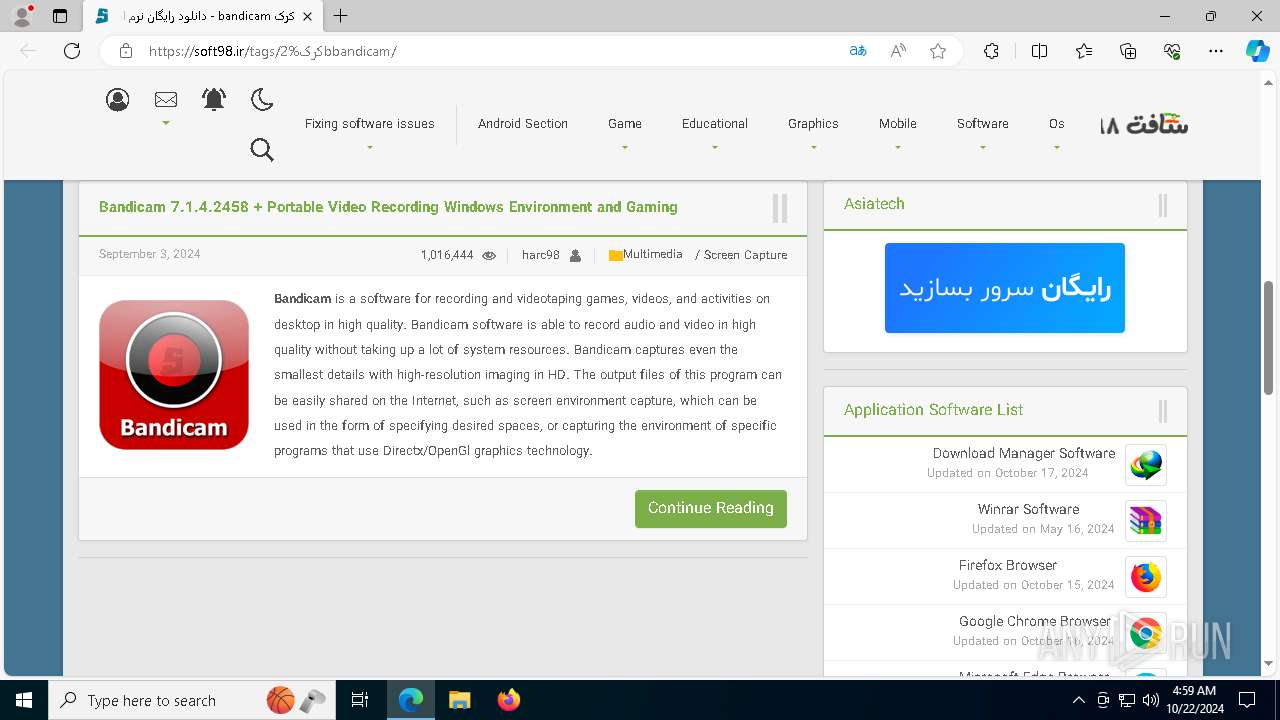This screenshot has height=720, width=1280.
Task: Open the Favorites list icon
Action: [1084, 51]
